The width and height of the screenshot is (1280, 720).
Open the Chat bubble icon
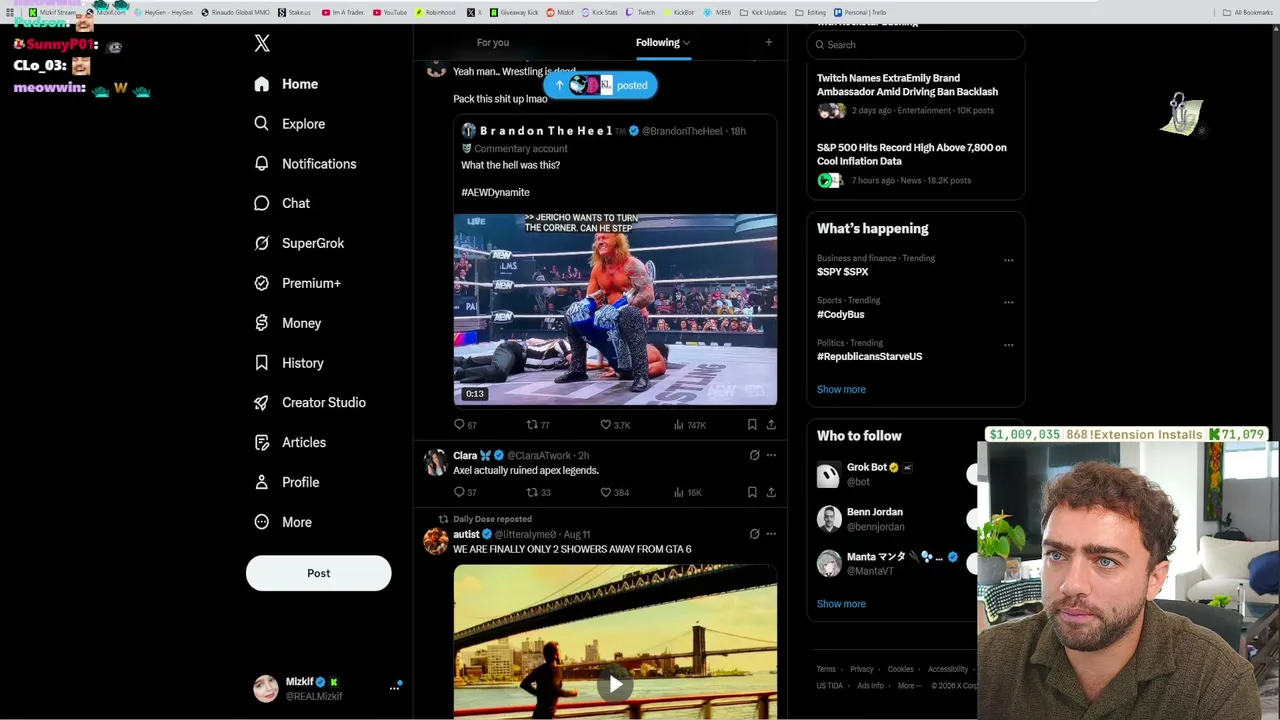pyautogui.click(x=262, y=203)
